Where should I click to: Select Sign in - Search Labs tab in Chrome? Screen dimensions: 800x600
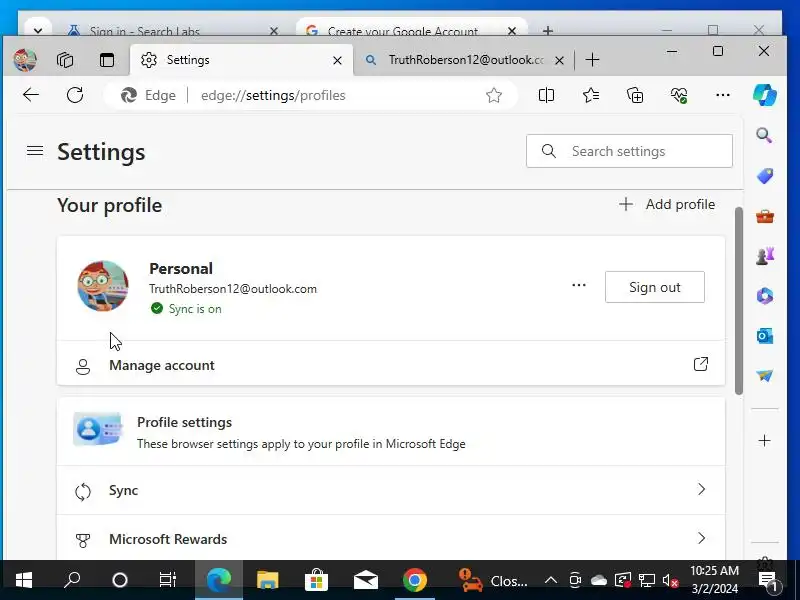pyautogui.click(x=173, y=31)
